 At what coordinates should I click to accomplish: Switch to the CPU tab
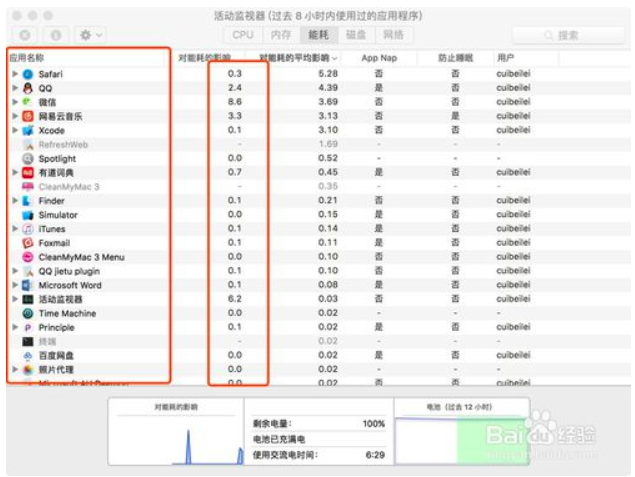243,35
